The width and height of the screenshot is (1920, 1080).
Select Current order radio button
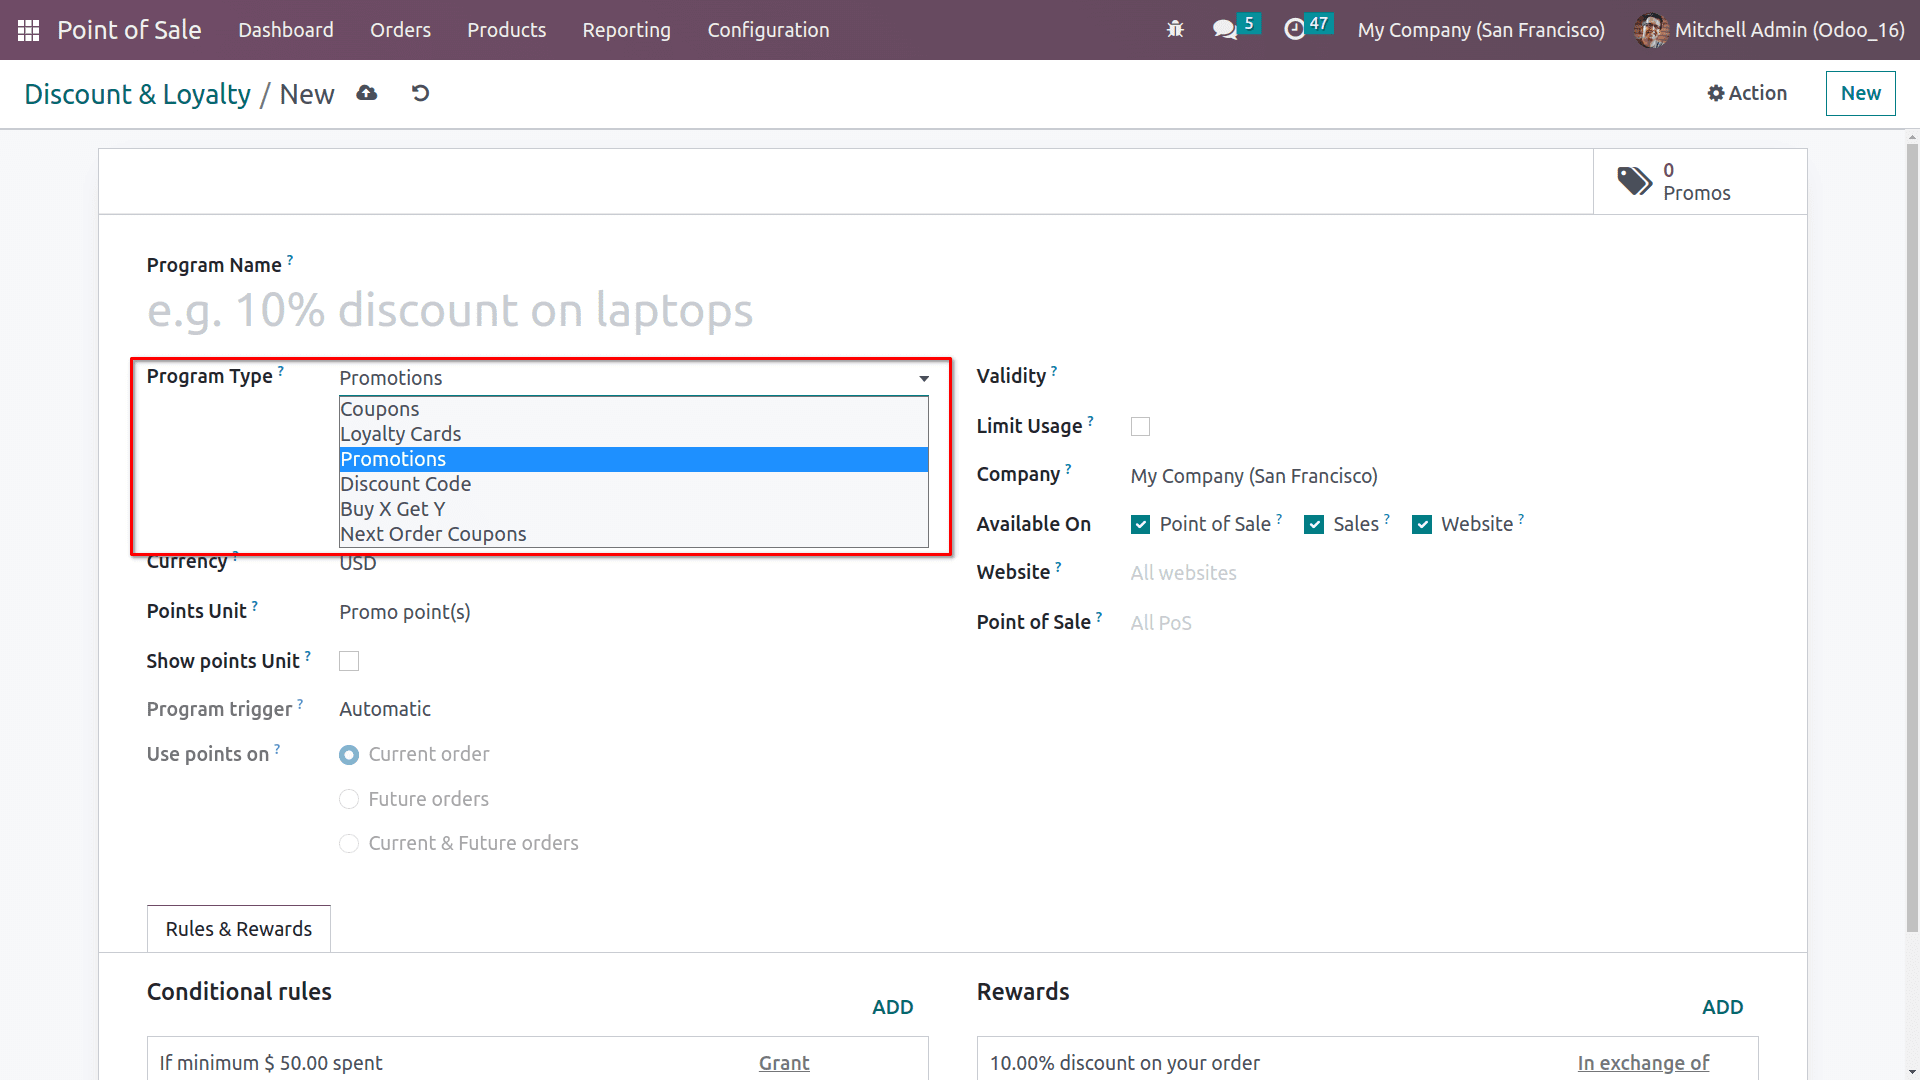click(x=349, y=753)
